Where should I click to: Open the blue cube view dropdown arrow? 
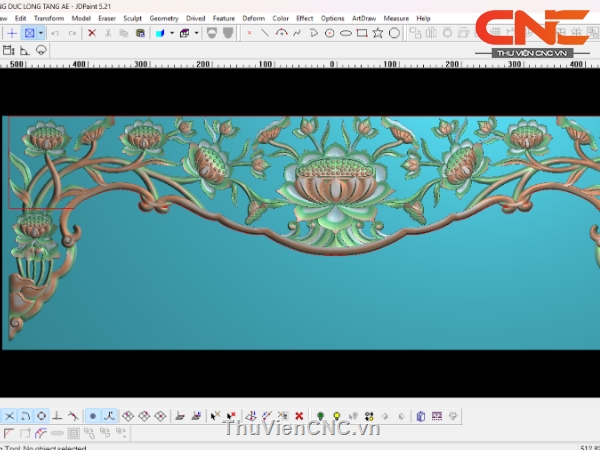point(172,33)
